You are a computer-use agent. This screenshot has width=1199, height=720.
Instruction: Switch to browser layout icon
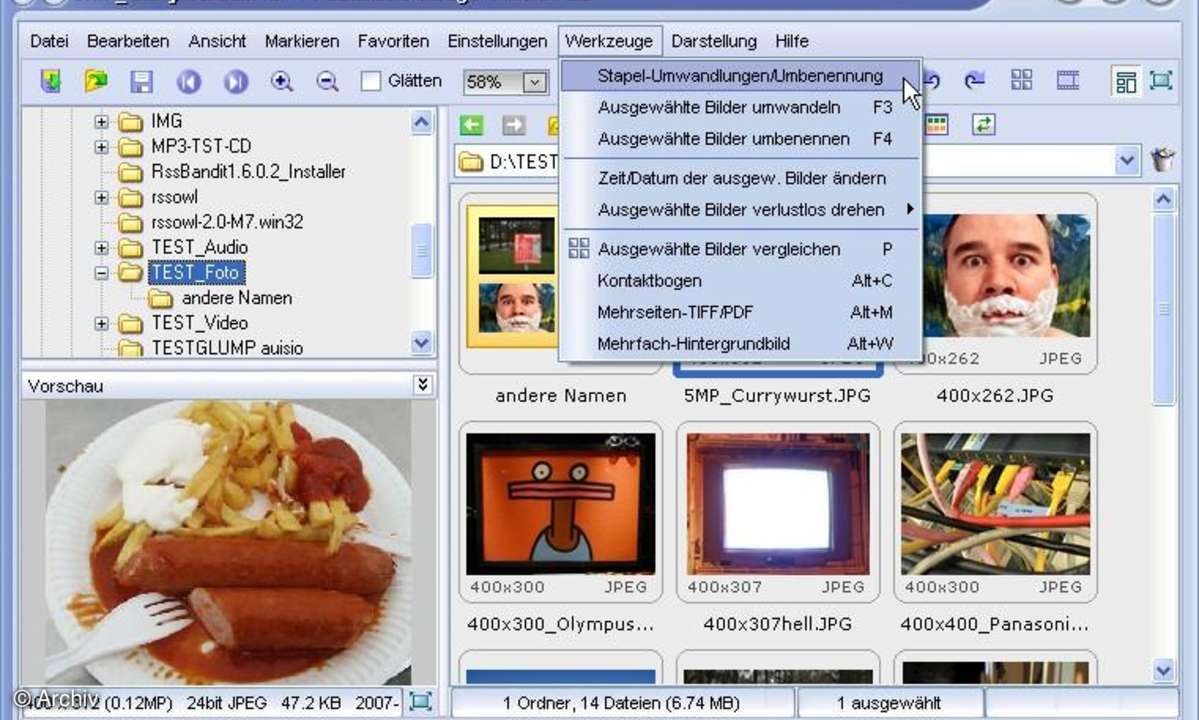click(1126, 80)
